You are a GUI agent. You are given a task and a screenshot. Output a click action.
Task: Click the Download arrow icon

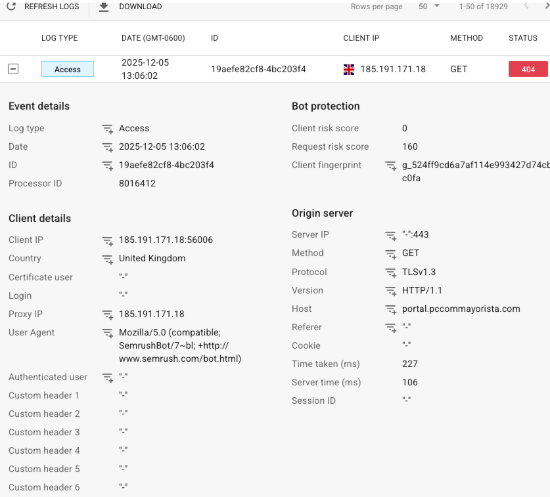[103, 7]
